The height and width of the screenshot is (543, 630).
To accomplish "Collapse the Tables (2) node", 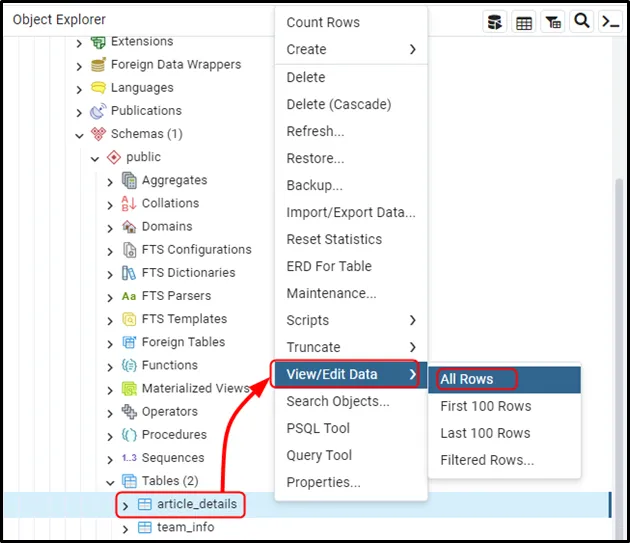I will 111,482.
